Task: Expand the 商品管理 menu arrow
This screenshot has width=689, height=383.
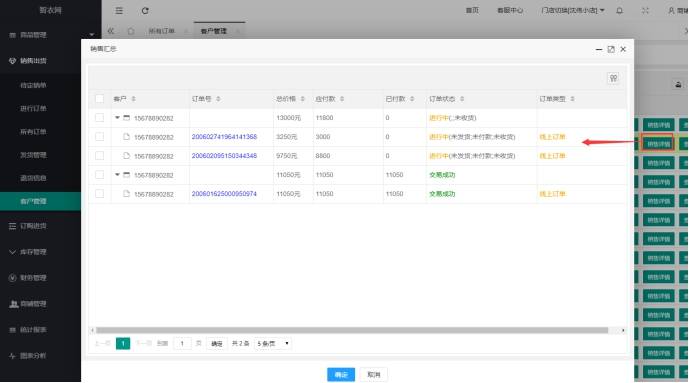Action: coord(91,35)
